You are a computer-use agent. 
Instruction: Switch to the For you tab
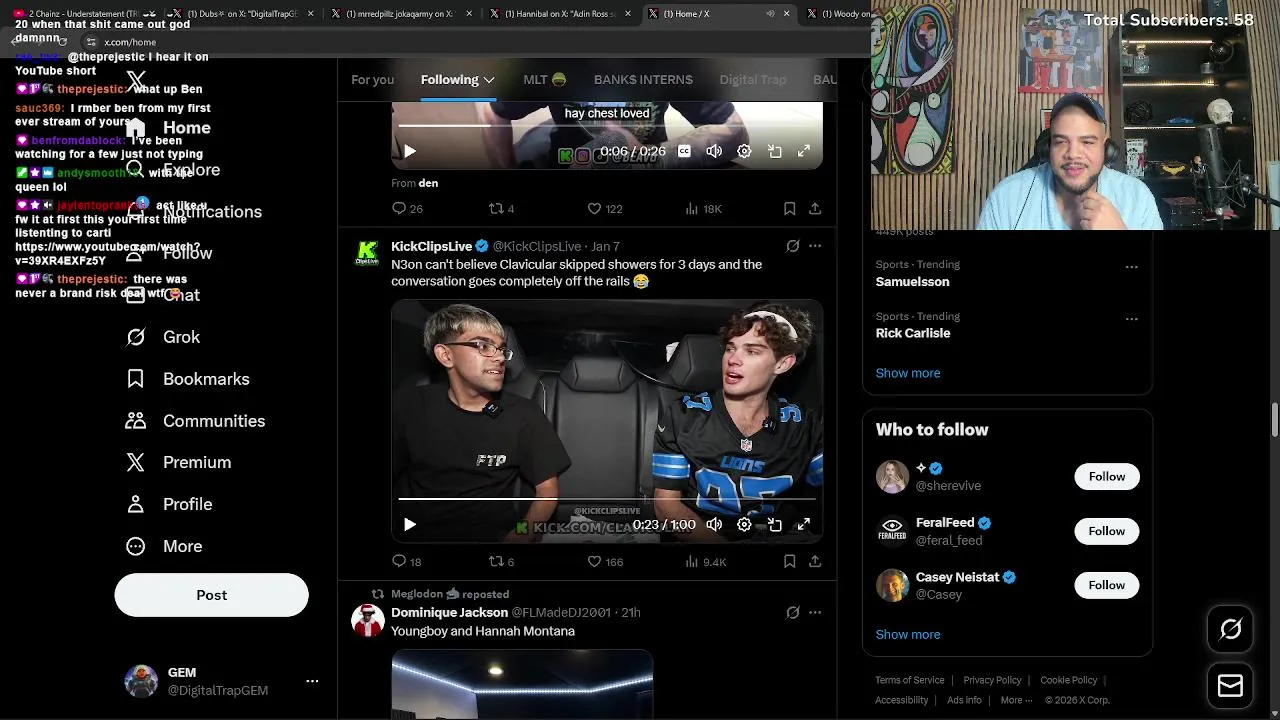click(x=372, y=80)
